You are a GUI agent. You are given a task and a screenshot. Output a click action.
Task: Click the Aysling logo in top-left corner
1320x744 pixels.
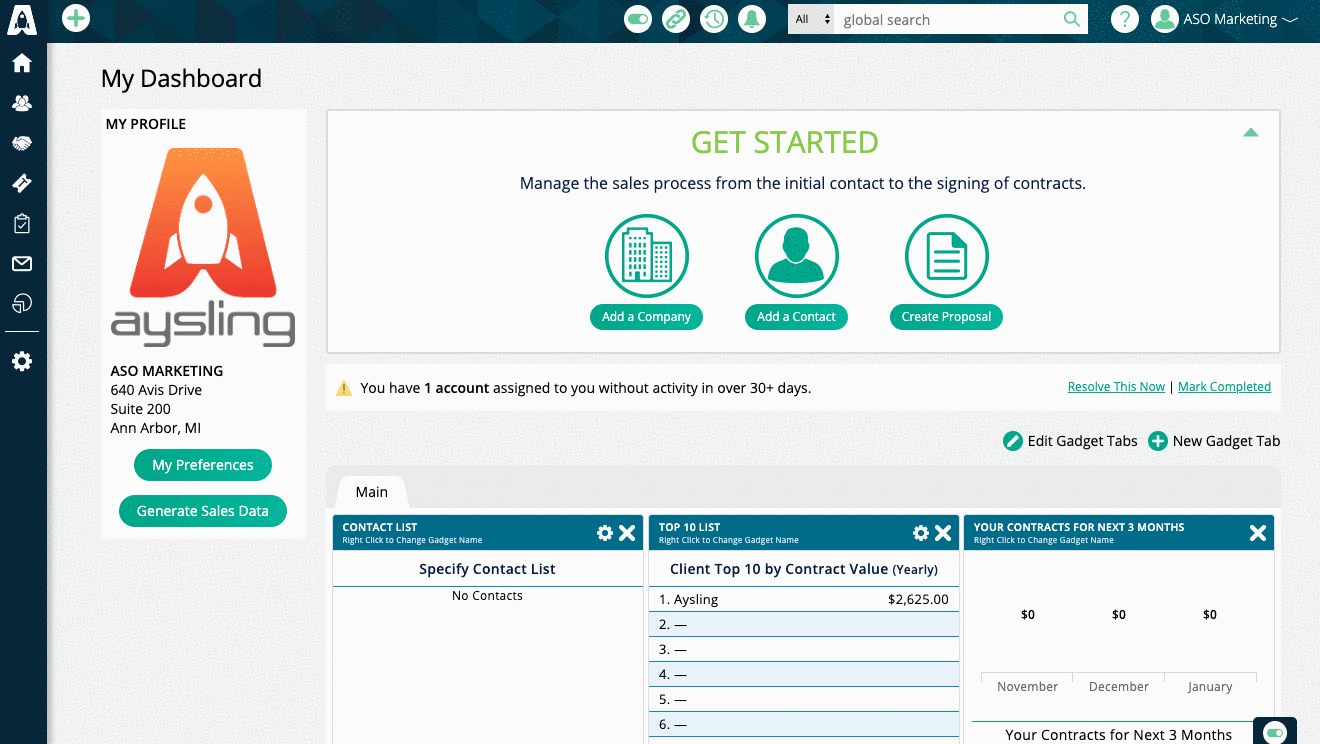[21, 19]
